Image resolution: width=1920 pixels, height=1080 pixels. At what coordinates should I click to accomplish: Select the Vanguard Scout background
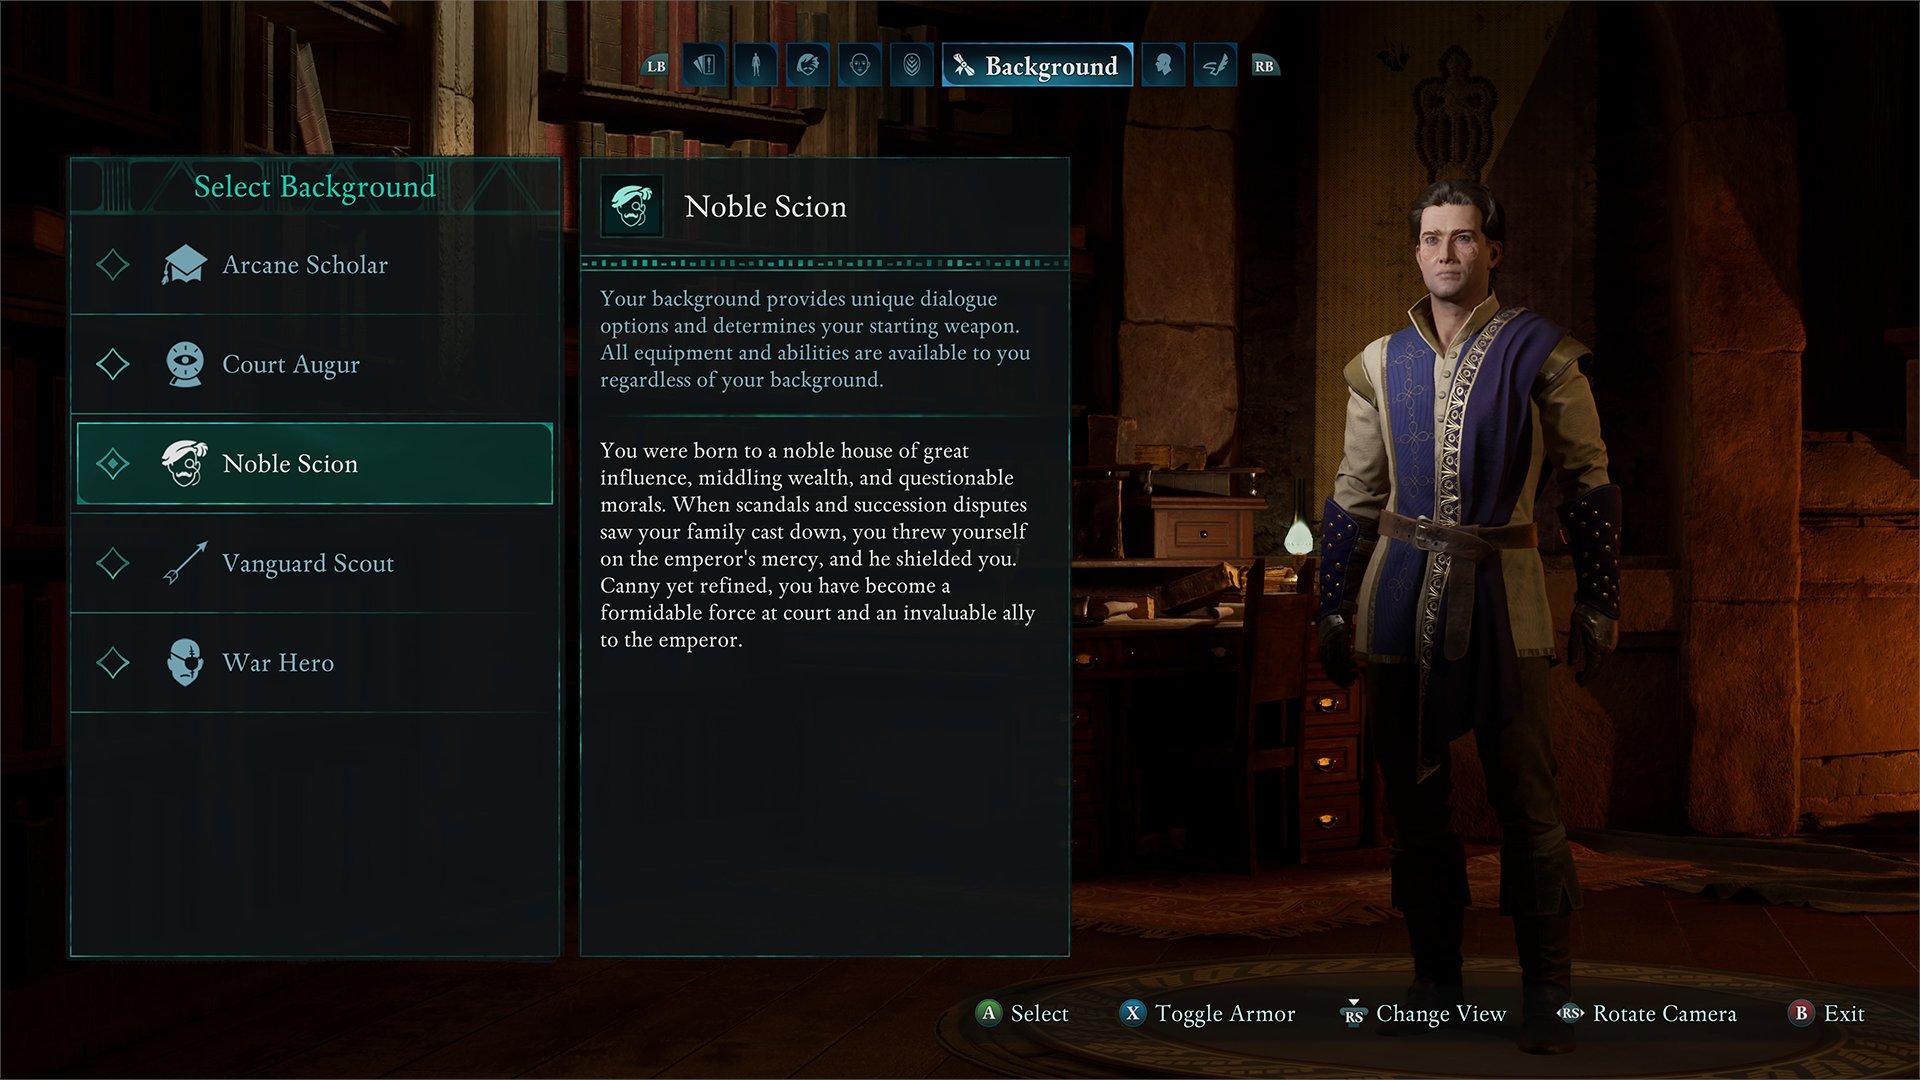pos(314,563)
